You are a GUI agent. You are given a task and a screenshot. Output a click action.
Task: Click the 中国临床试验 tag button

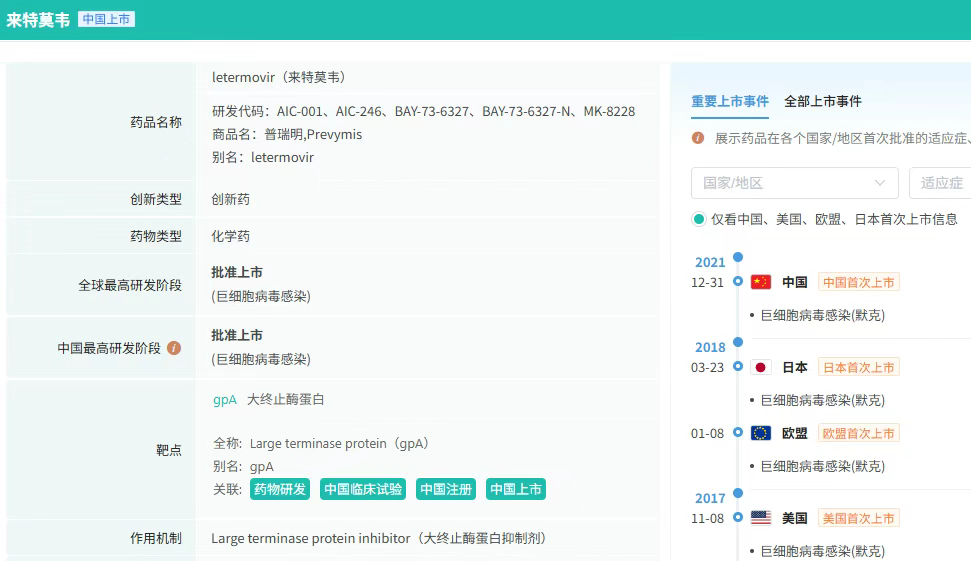click(363, 489)
